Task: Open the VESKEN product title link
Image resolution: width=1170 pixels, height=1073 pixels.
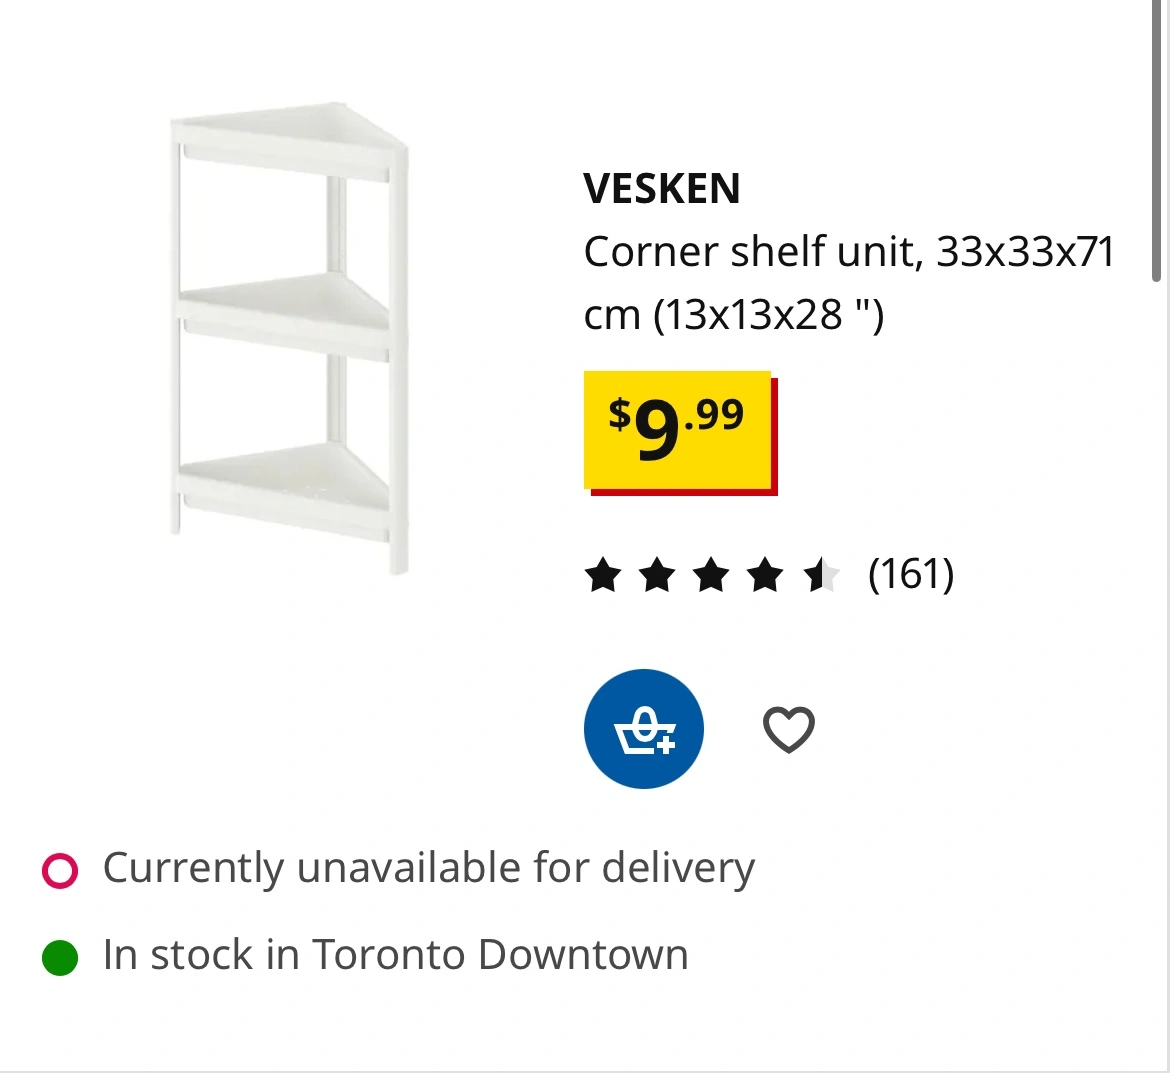Action: [662, 188]
